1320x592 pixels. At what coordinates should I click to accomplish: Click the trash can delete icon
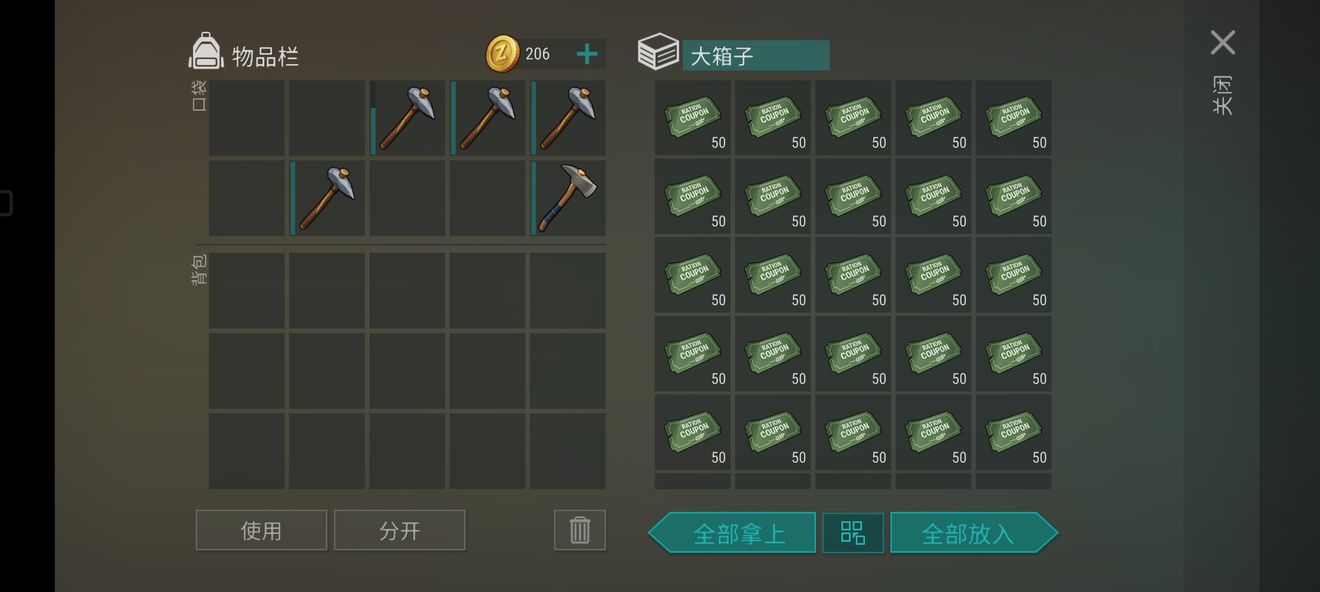(x=580, y=530)
